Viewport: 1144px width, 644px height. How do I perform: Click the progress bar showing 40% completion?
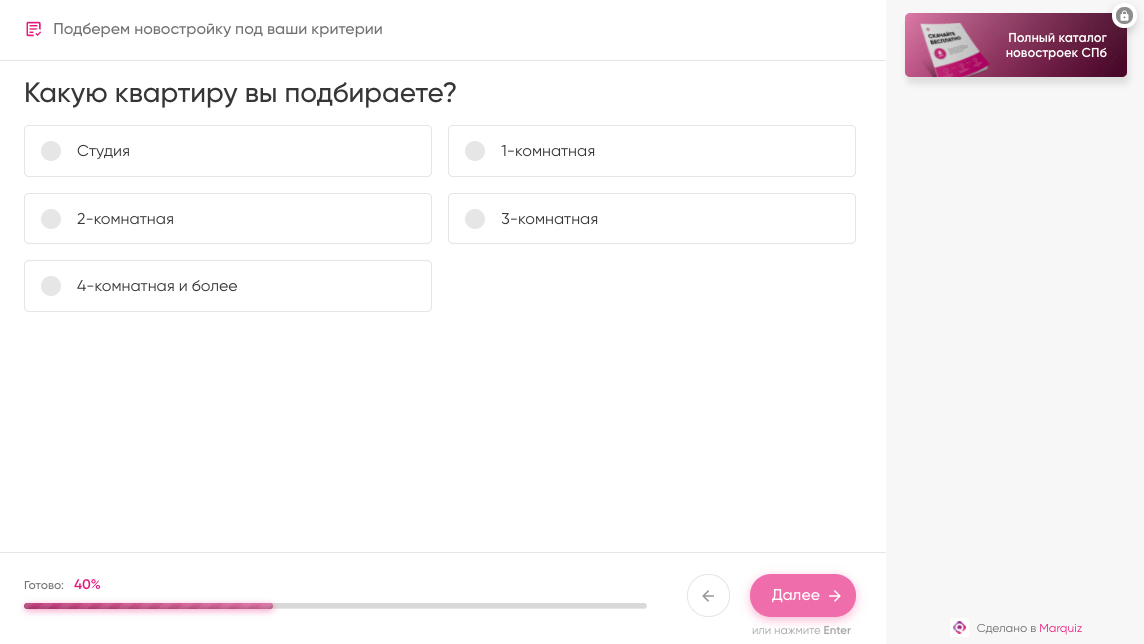tap(336, 606)
